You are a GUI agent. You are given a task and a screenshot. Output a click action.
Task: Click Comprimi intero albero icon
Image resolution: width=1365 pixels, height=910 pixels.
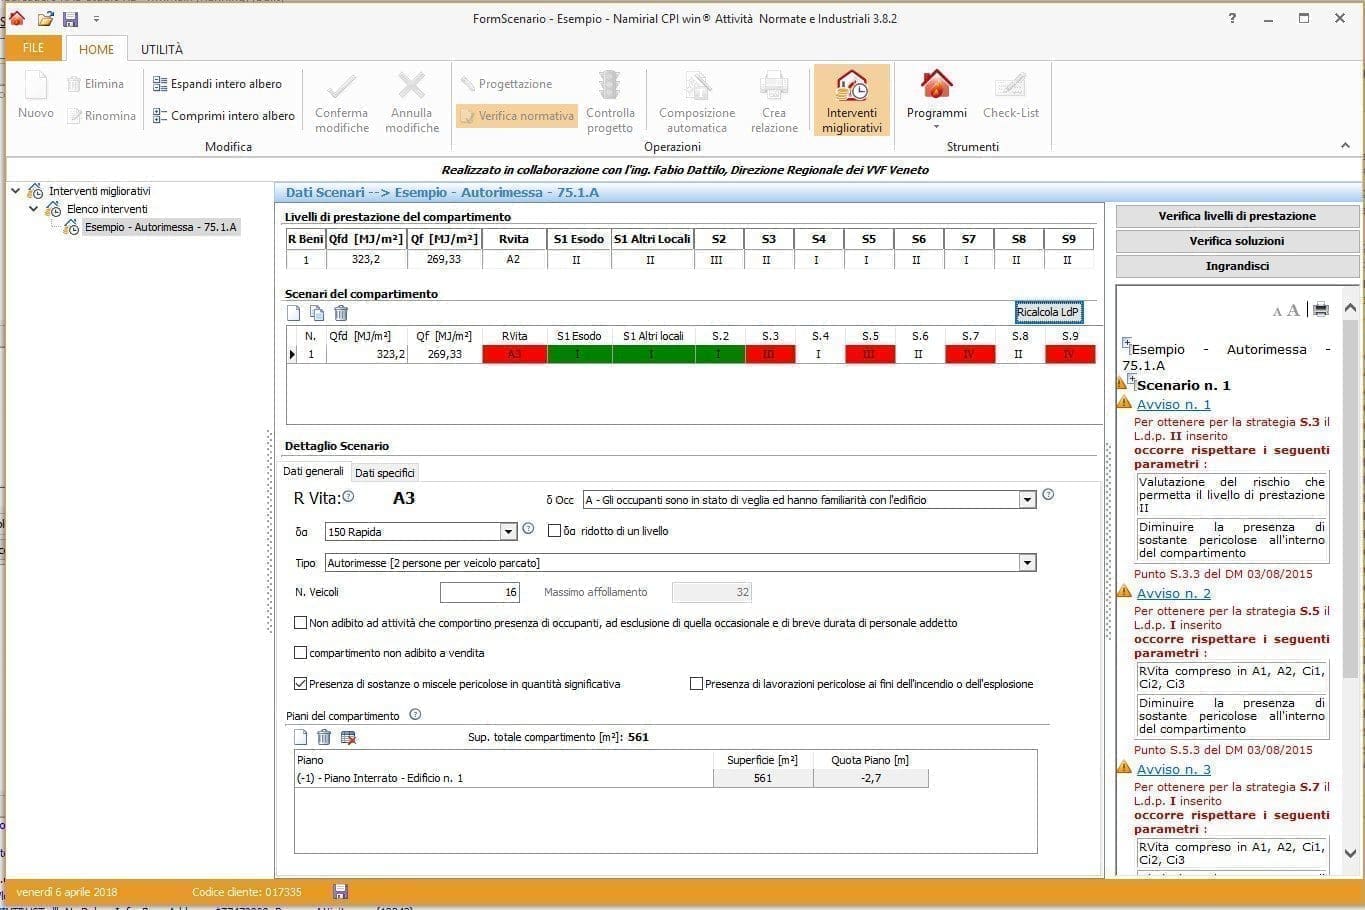tap(160, 116)
